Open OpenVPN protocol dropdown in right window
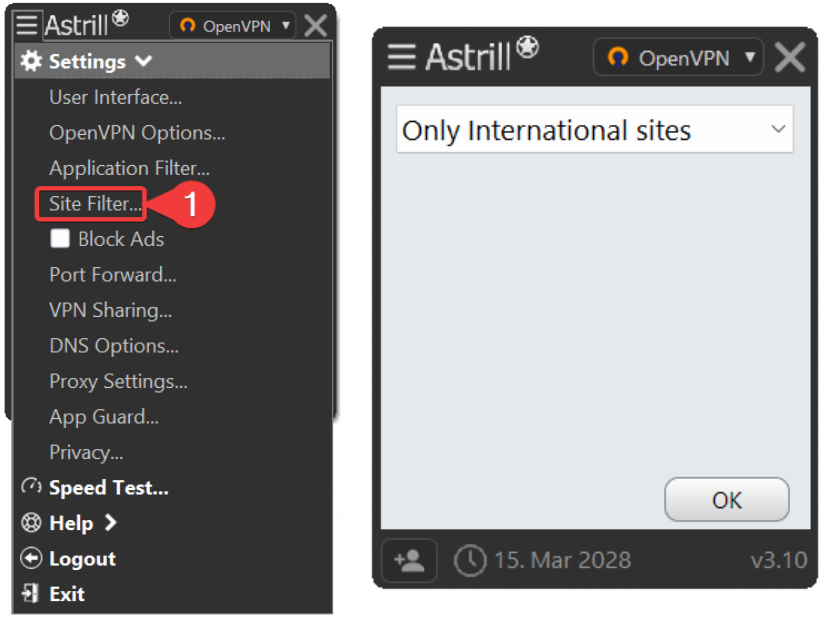Screen dimensions: 826x619 pos(678,57)
